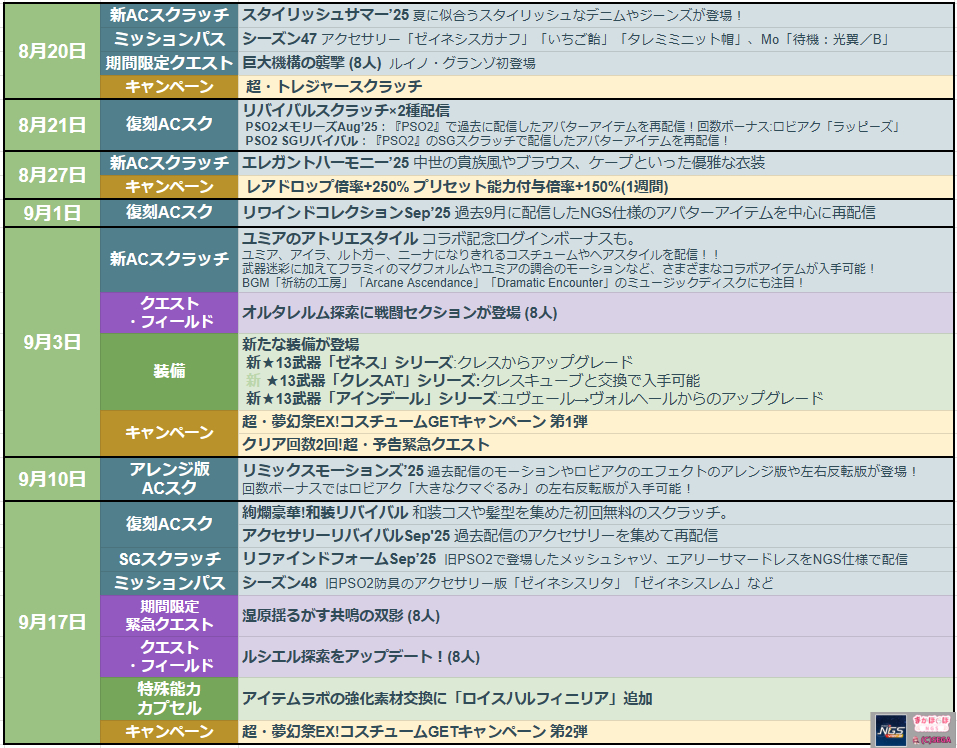Click "リバイバルスクラッチ×2種配信" heading
957x748 pixels.
click(x=346, y=110)
